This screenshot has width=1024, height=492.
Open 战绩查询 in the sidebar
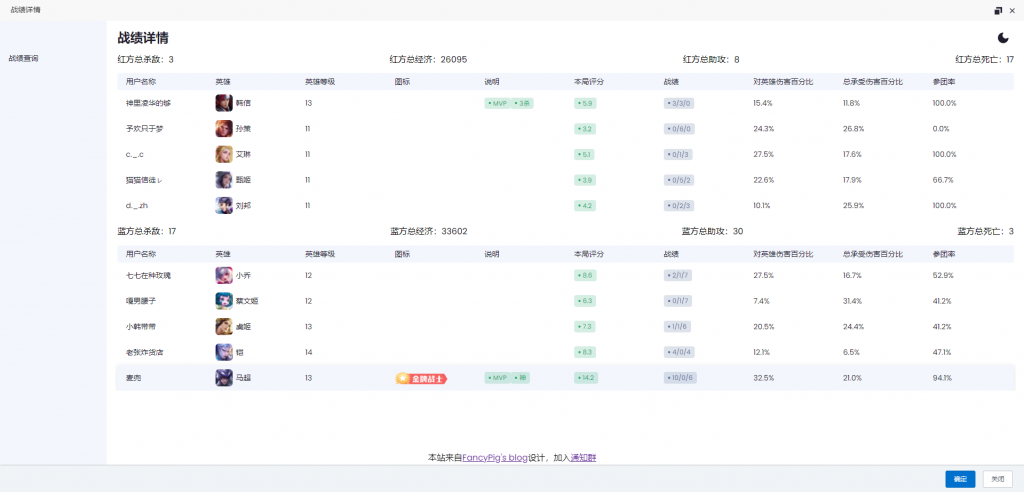tap(24, 58)
